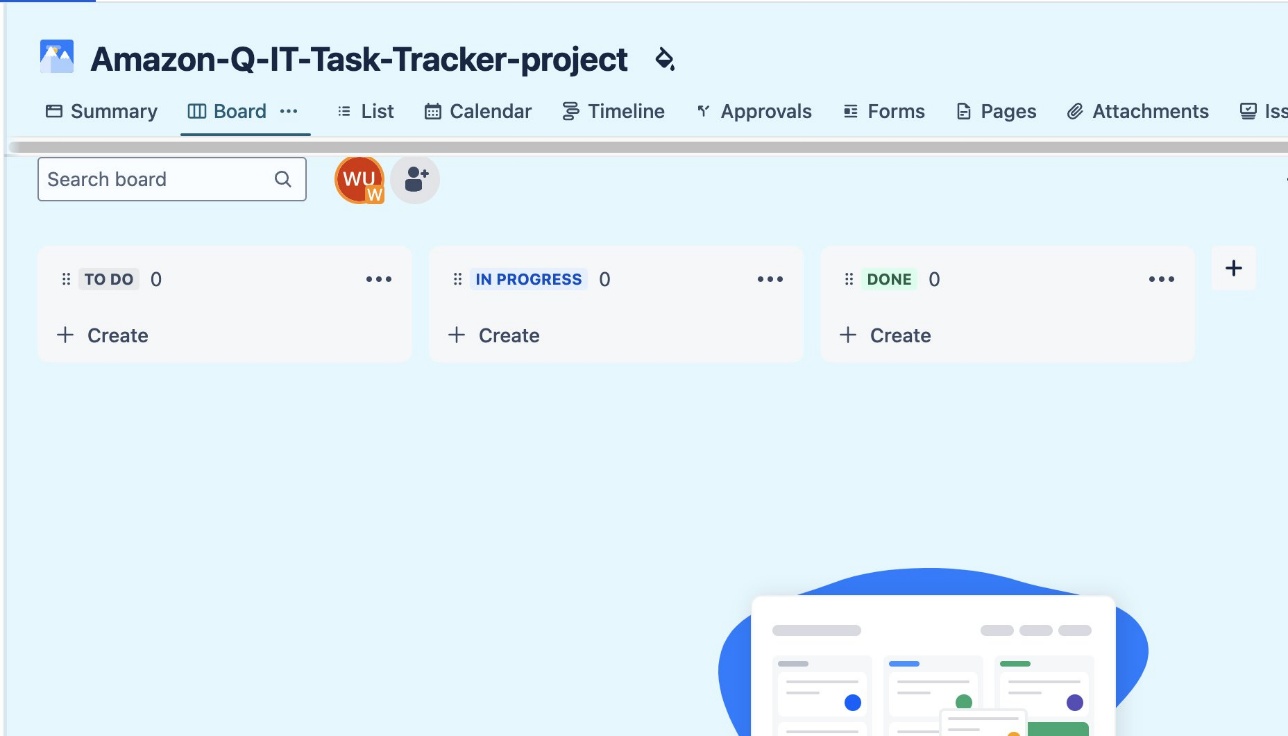Open Board tab more options ellipsis
Screen dimensions: 1288x736
point(289,111)
